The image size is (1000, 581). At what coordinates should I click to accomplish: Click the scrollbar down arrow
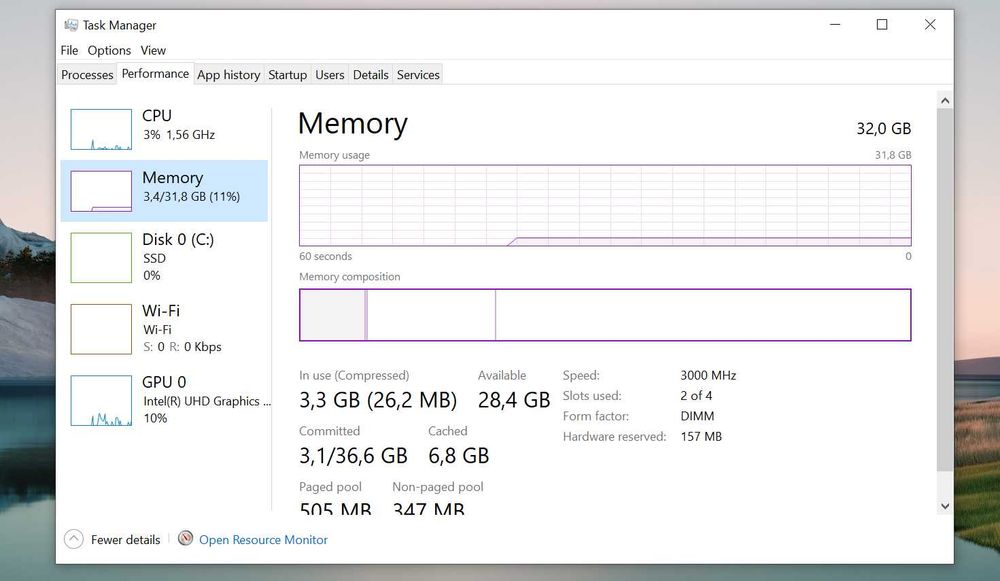click(x=945, y=506)
